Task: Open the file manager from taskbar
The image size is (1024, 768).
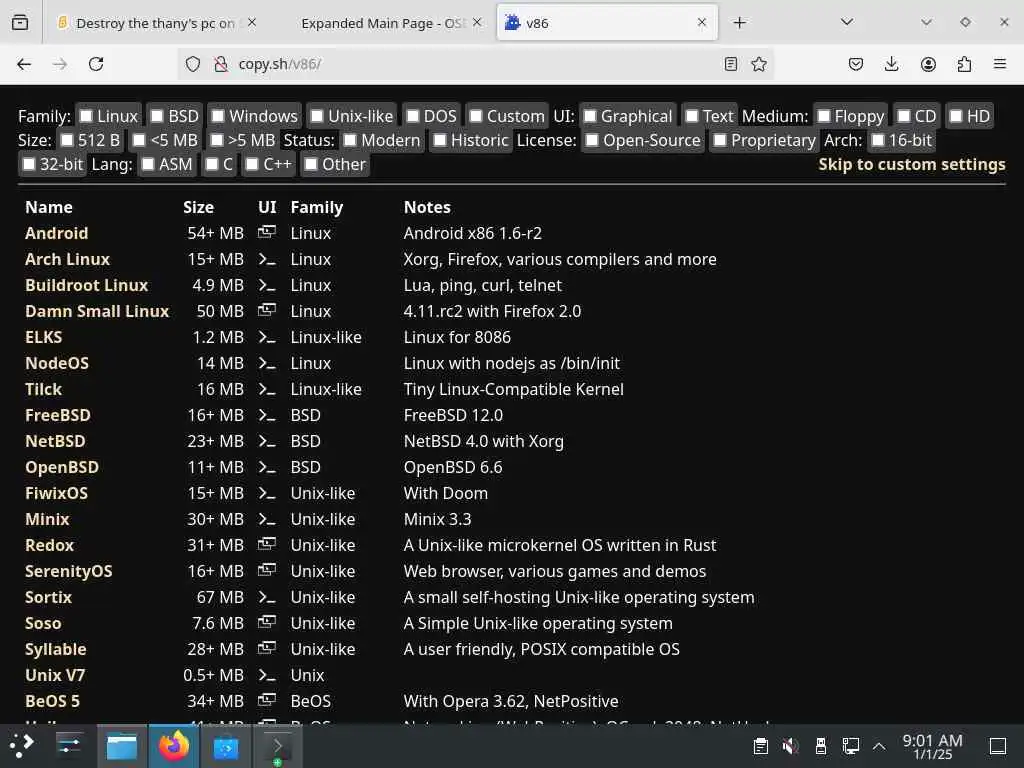Action: [121, 746]
